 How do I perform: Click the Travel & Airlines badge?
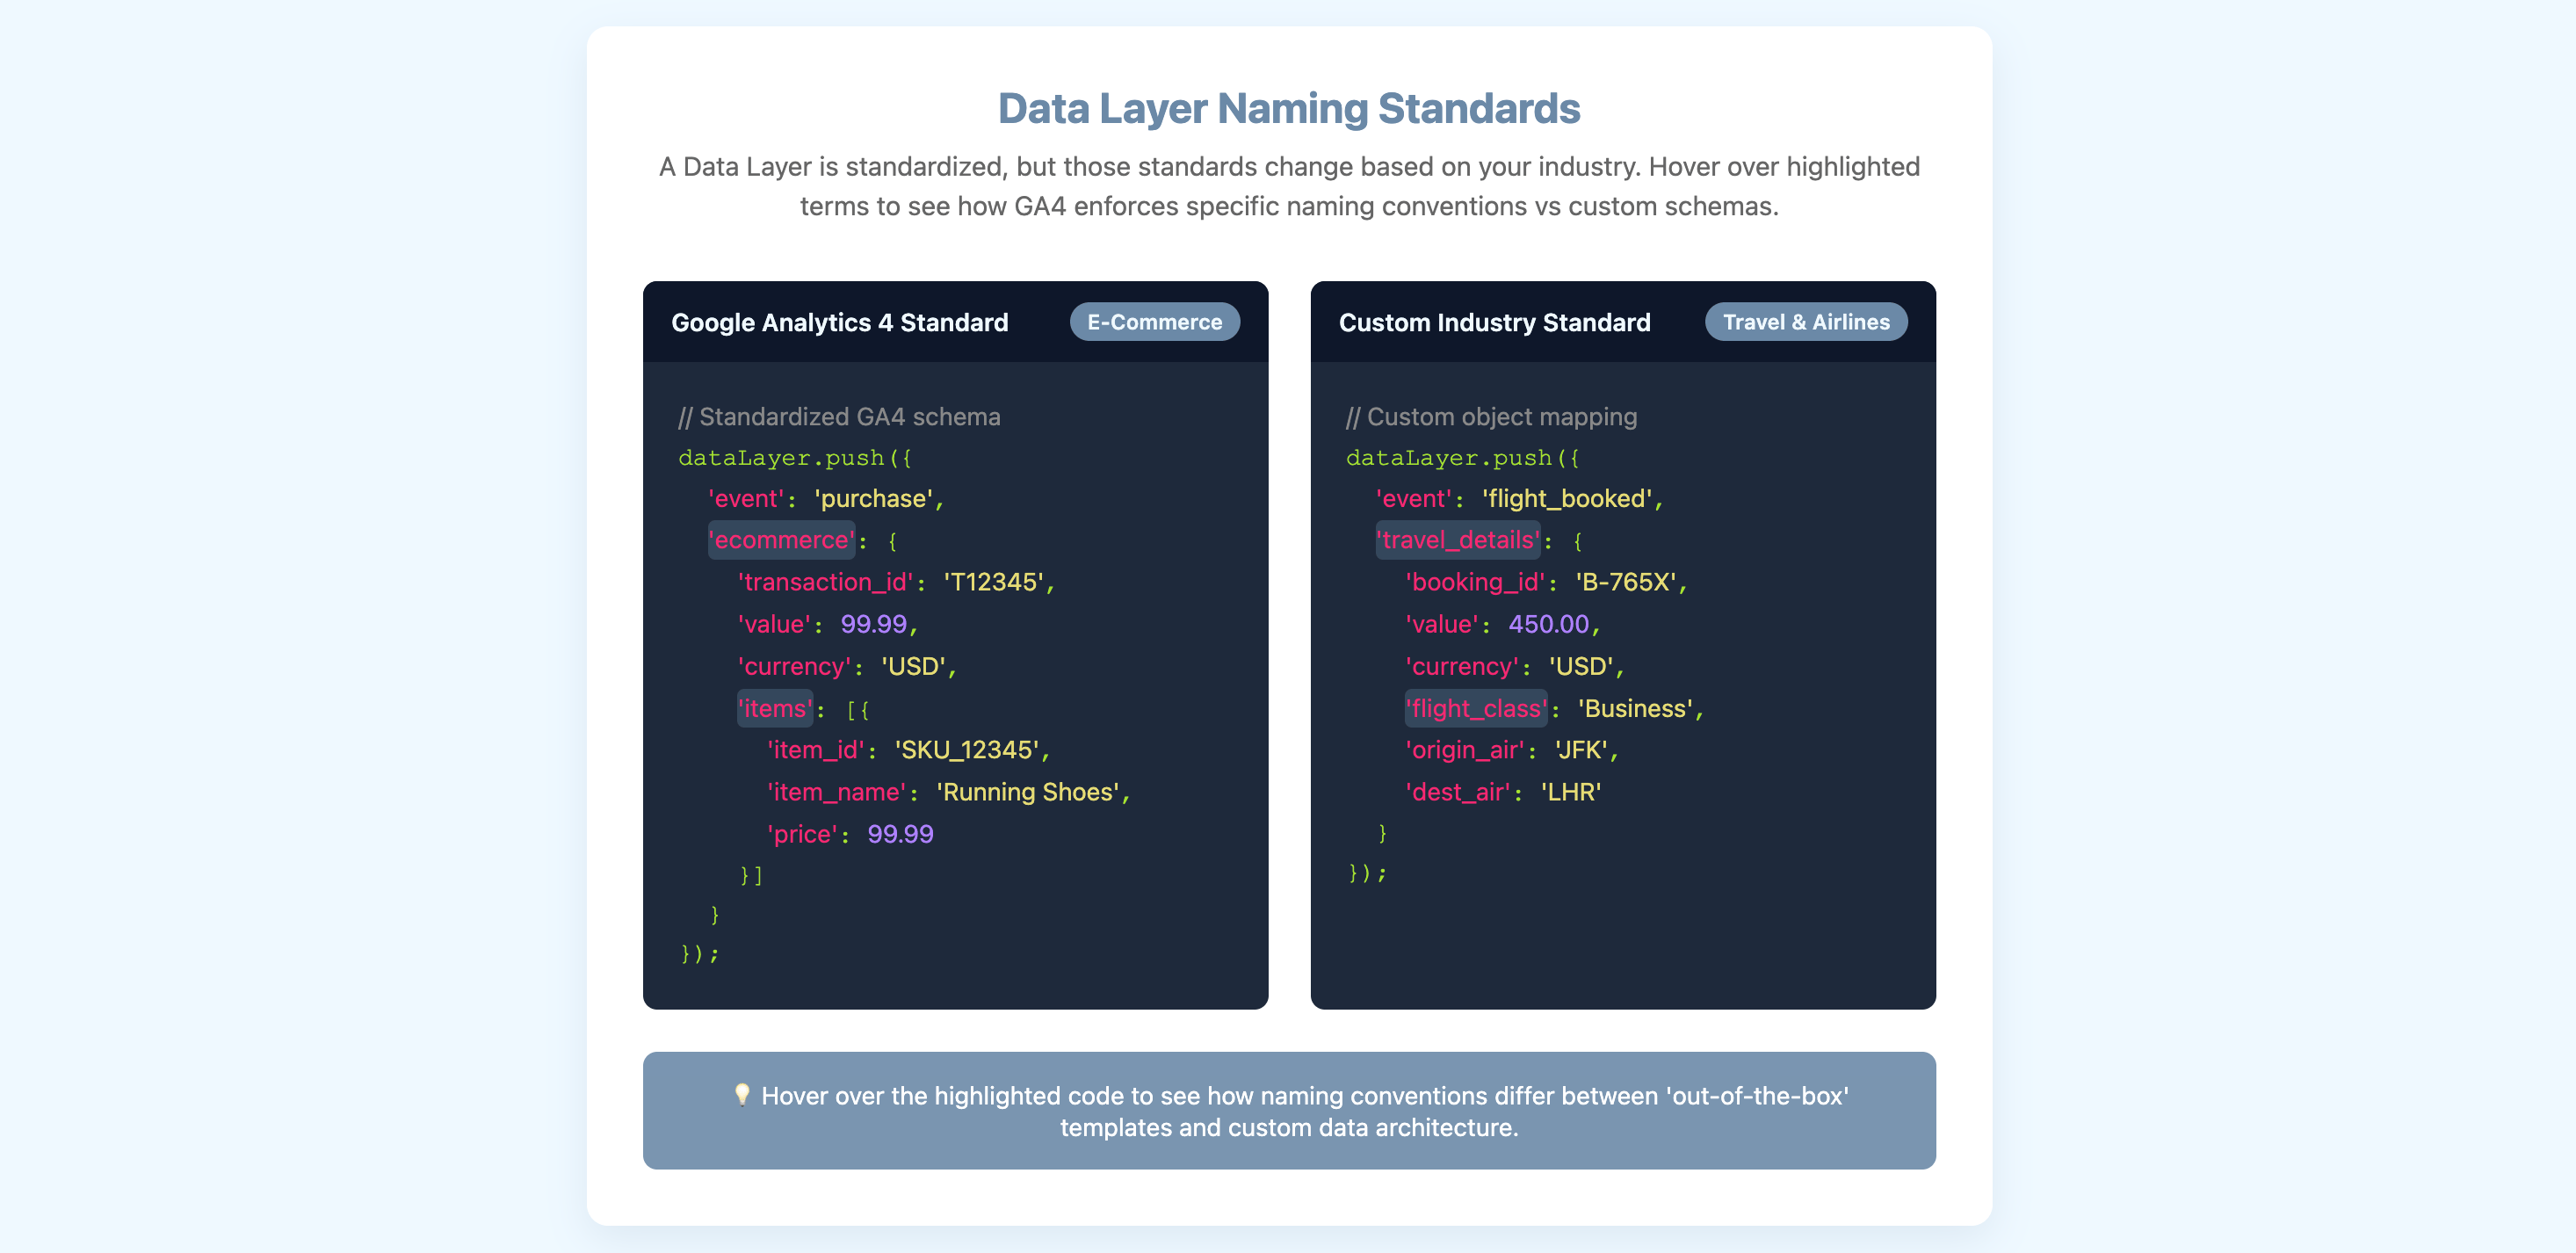tap(1806, 322)
